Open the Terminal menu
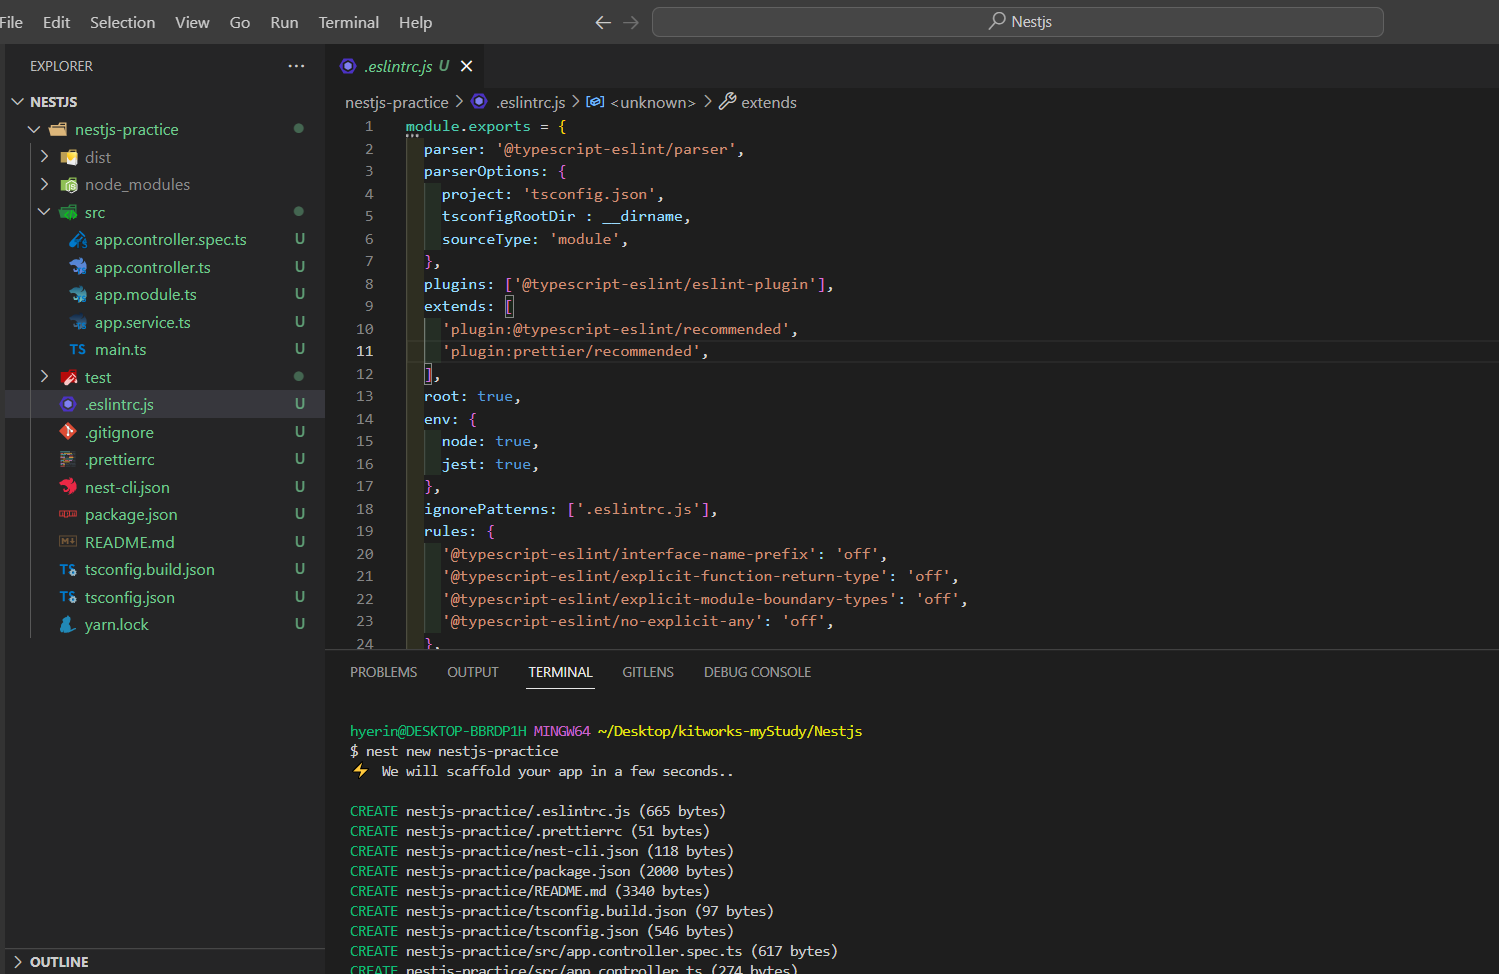1499x974 pixels. (x=348, y=22)
